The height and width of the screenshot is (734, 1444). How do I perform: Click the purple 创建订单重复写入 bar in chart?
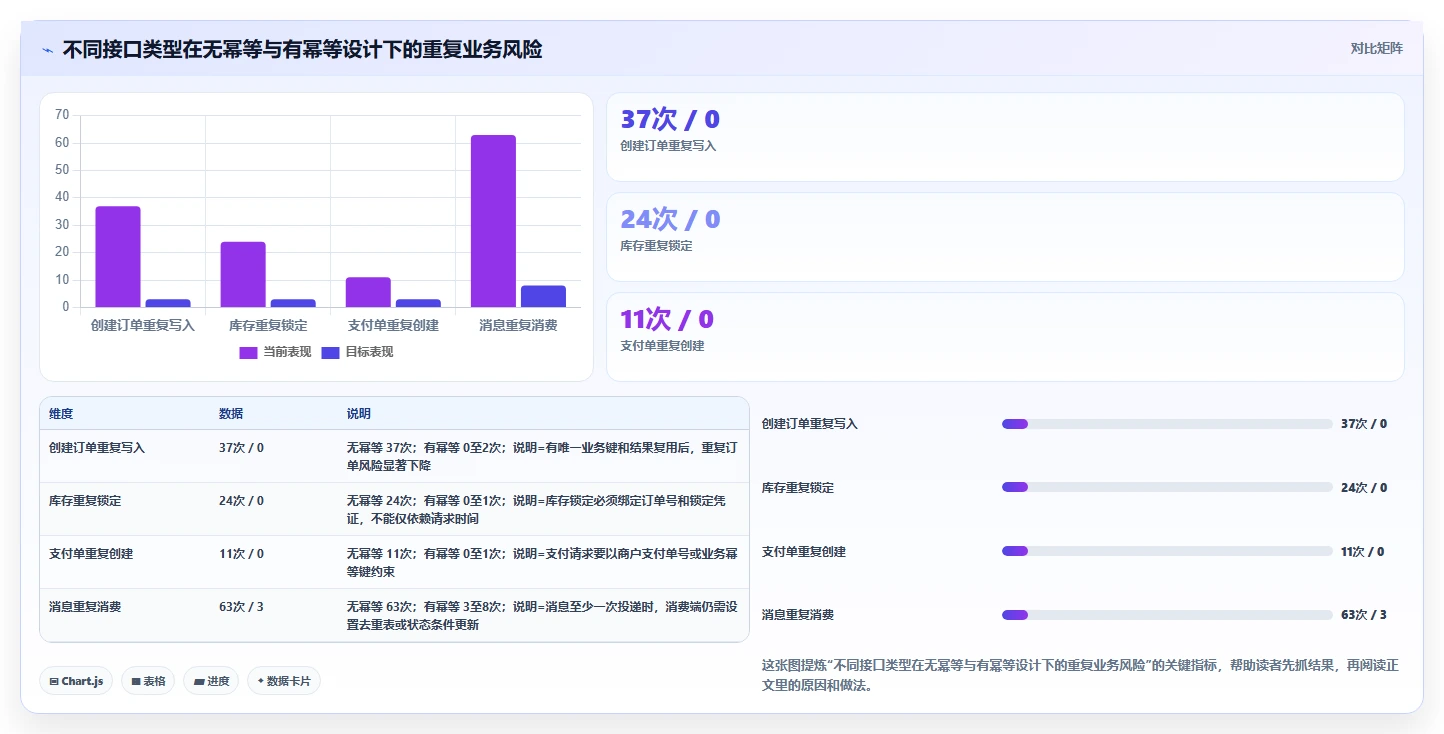118,256
